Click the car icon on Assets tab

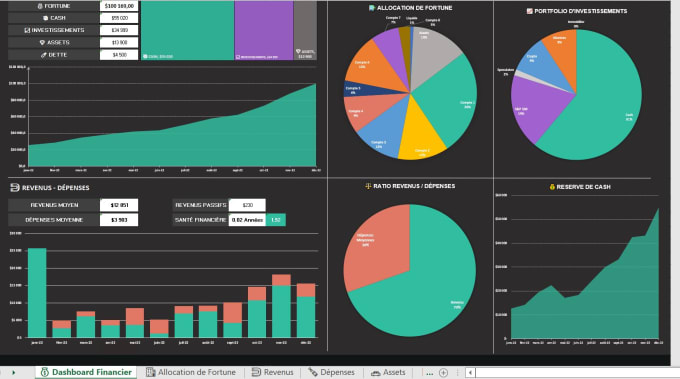pyautogui.click(x=376, y=372)
